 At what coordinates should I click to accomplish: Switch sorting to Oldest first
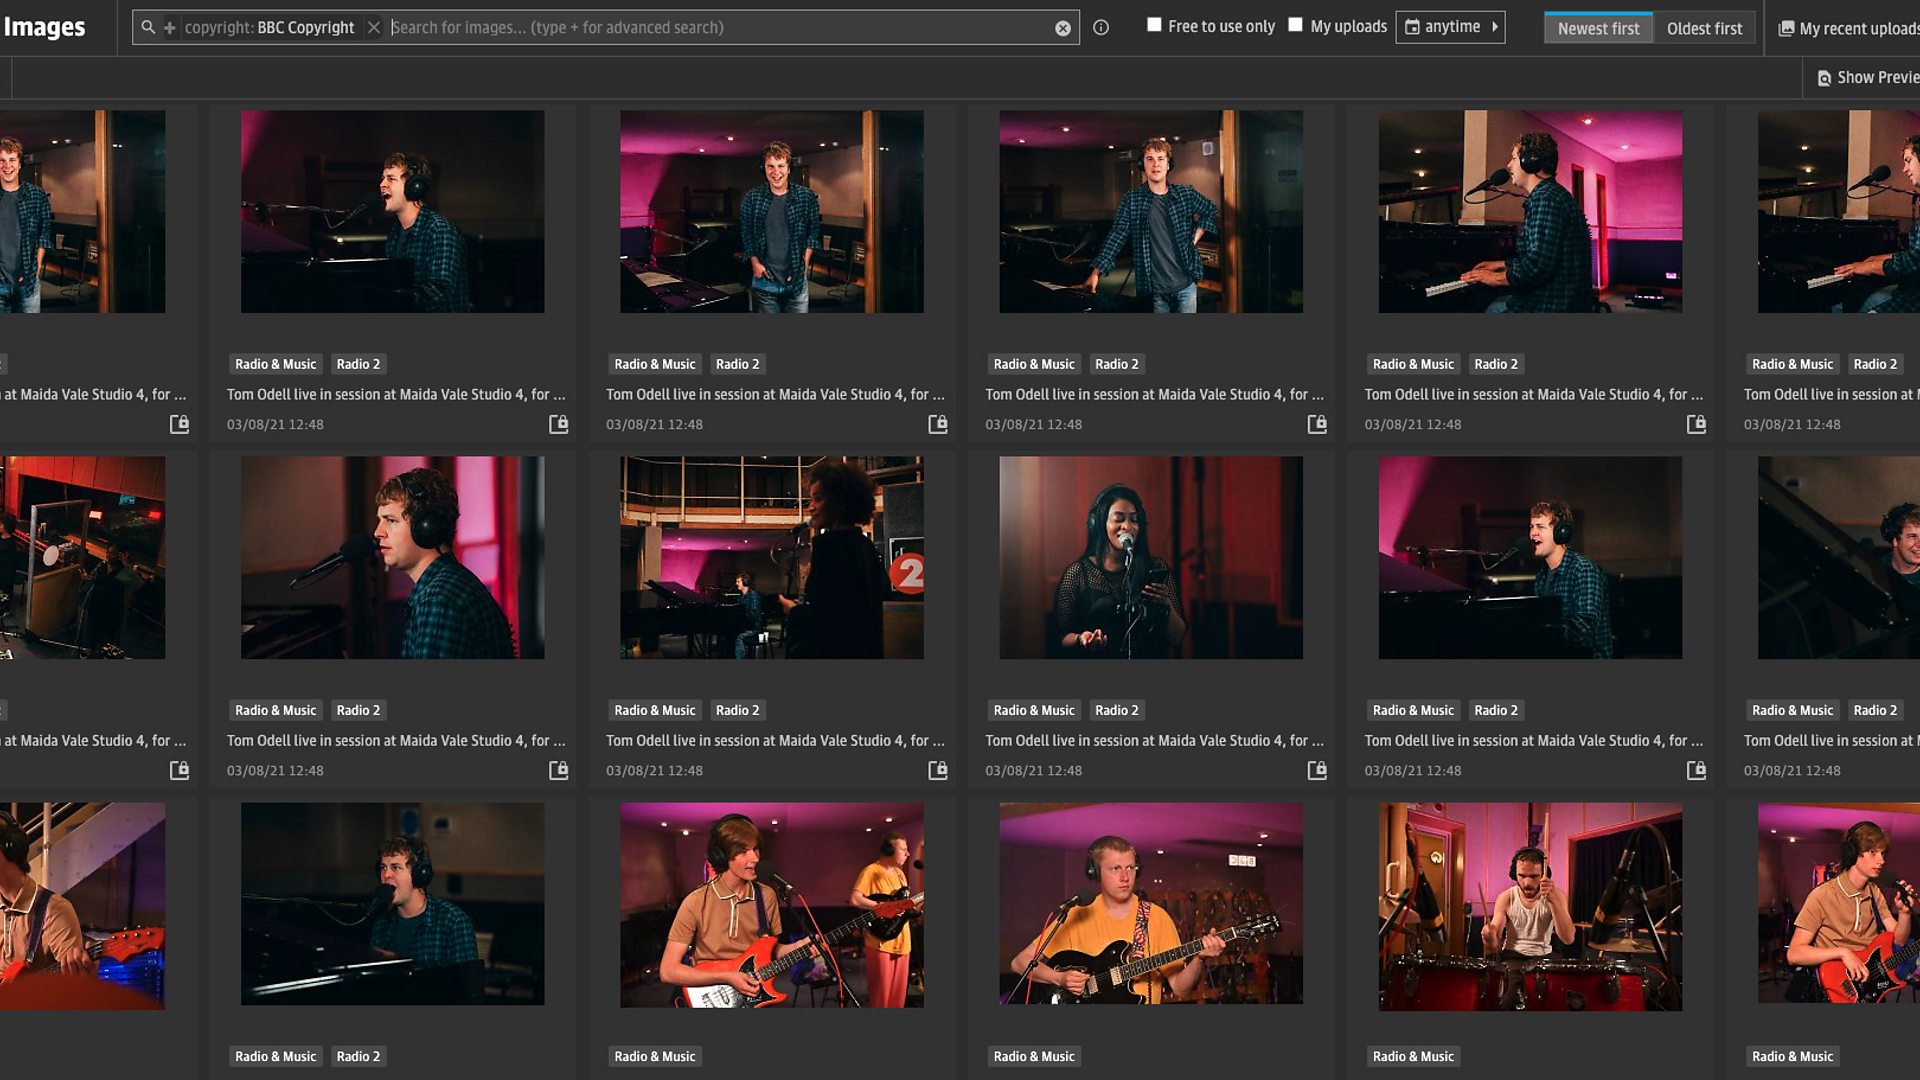click(1704, 28)
